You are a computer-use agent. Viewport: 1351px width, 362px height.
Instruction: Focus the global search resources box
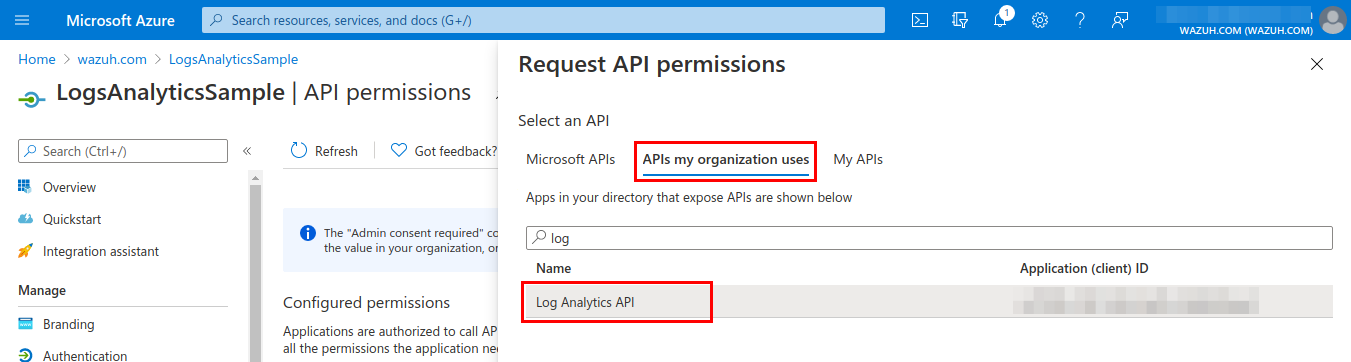543,20
